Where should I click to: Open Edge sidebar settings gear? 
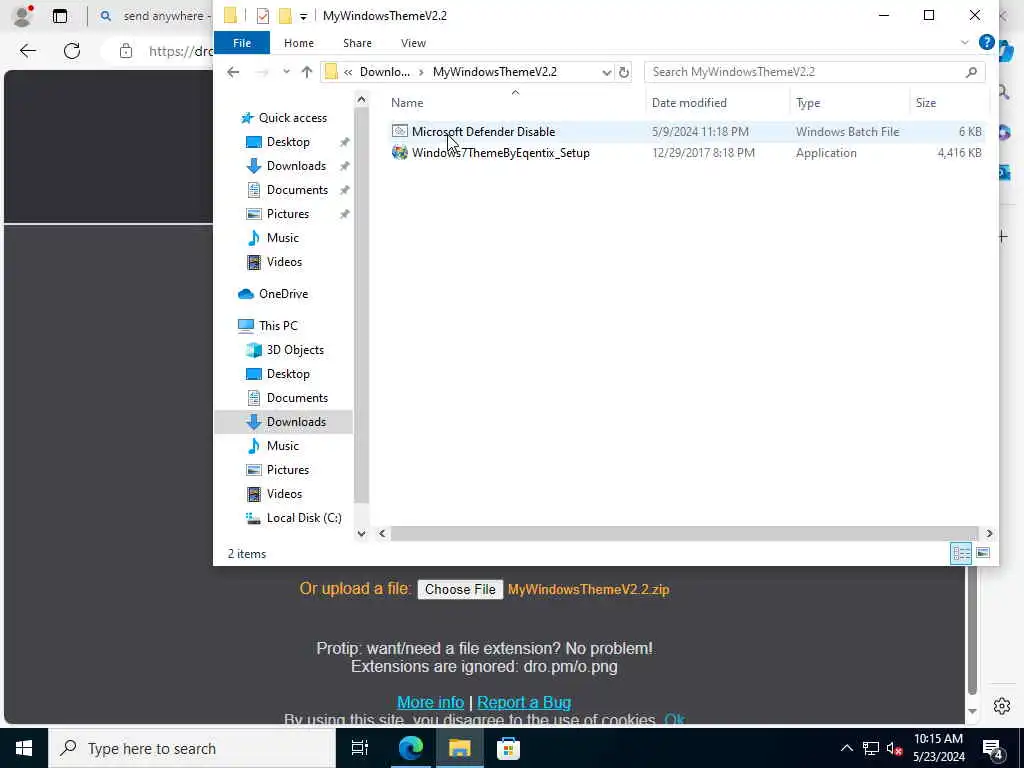(x=1002, y=706)
